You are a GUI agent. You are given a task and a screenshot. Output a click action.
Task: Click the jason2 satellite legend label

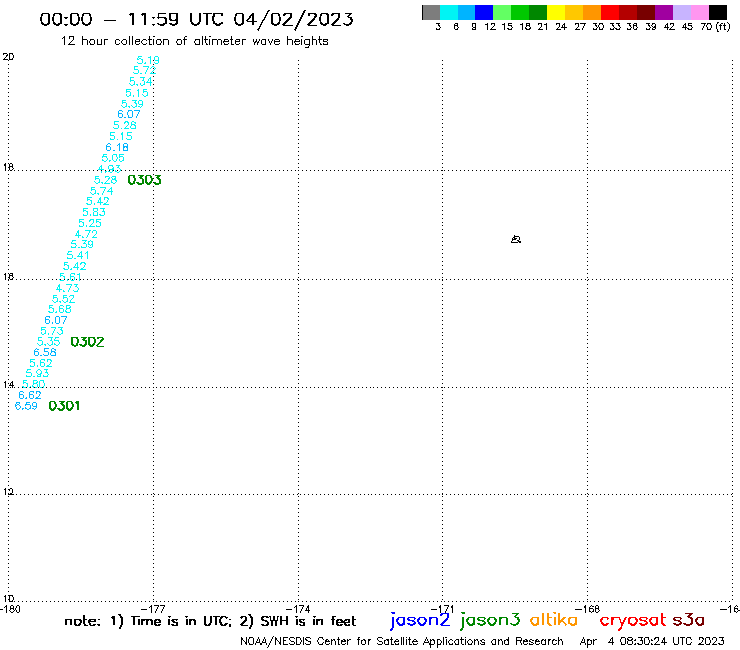pos(420,620)
